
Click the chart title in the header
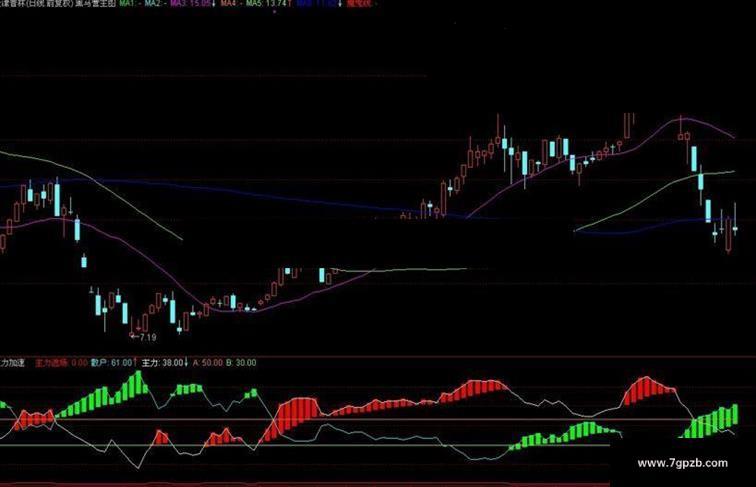click(57, 3)
